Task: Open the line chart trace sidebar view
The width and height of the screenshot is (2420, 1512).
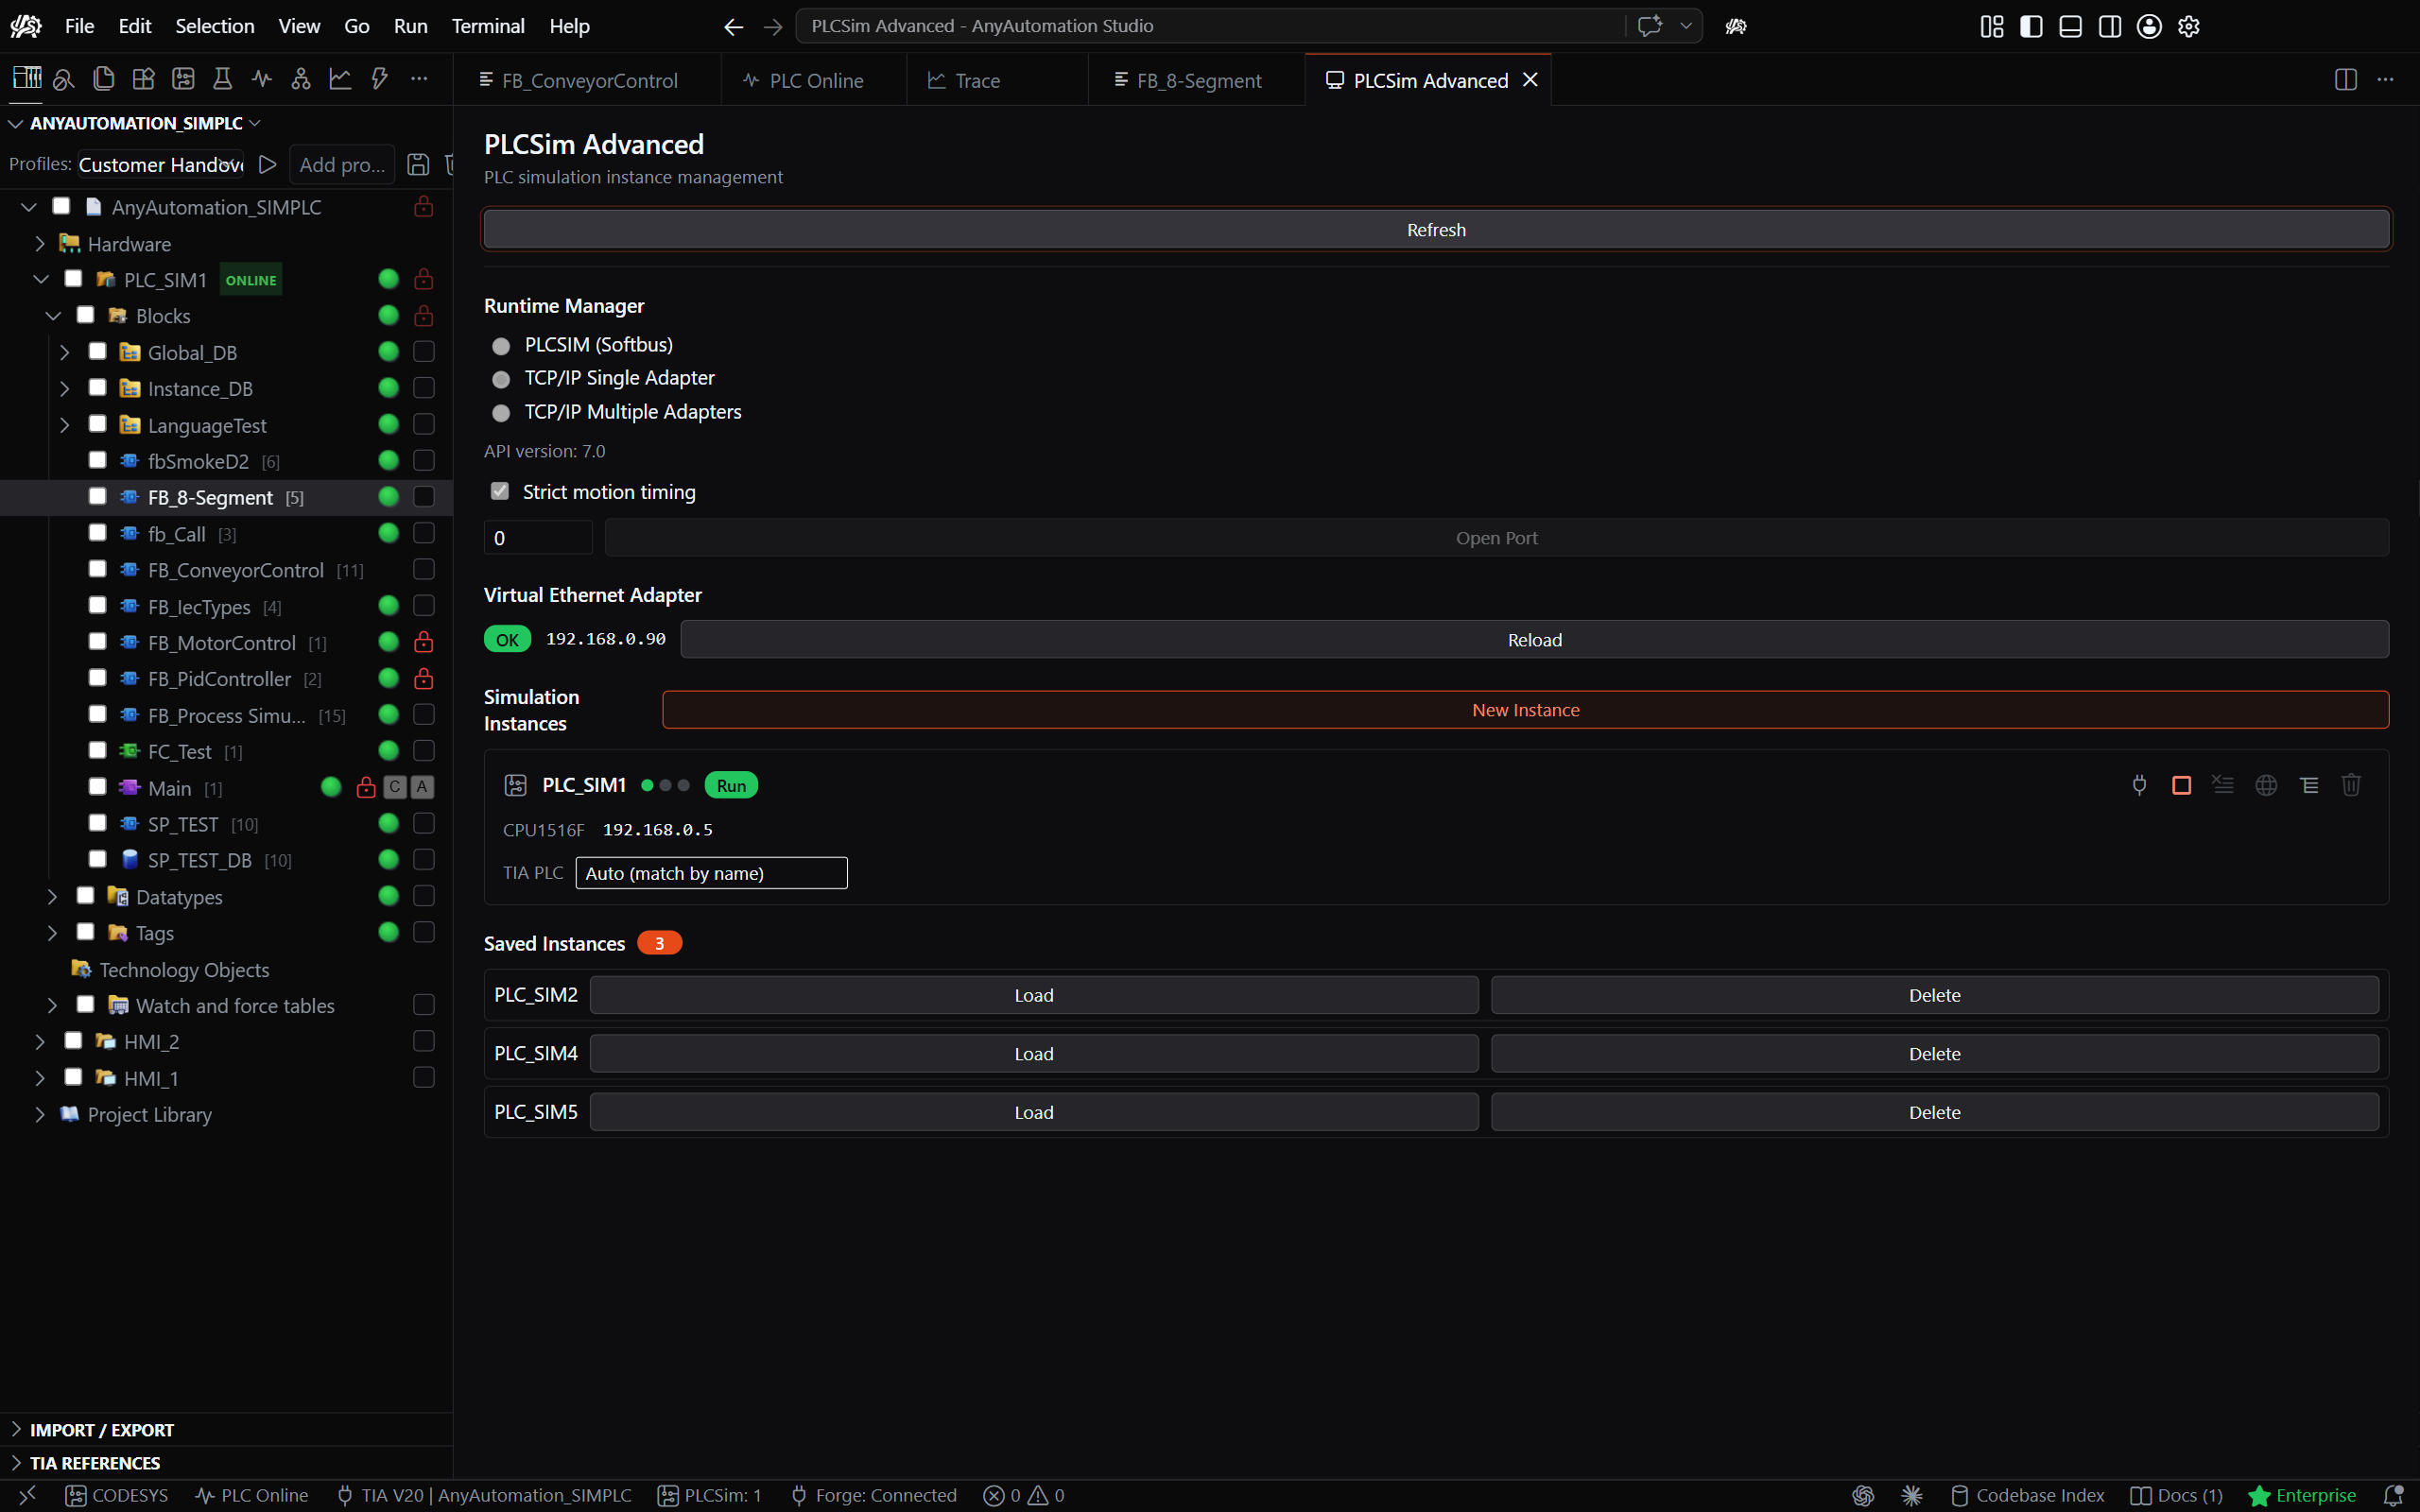Action: 340,79
